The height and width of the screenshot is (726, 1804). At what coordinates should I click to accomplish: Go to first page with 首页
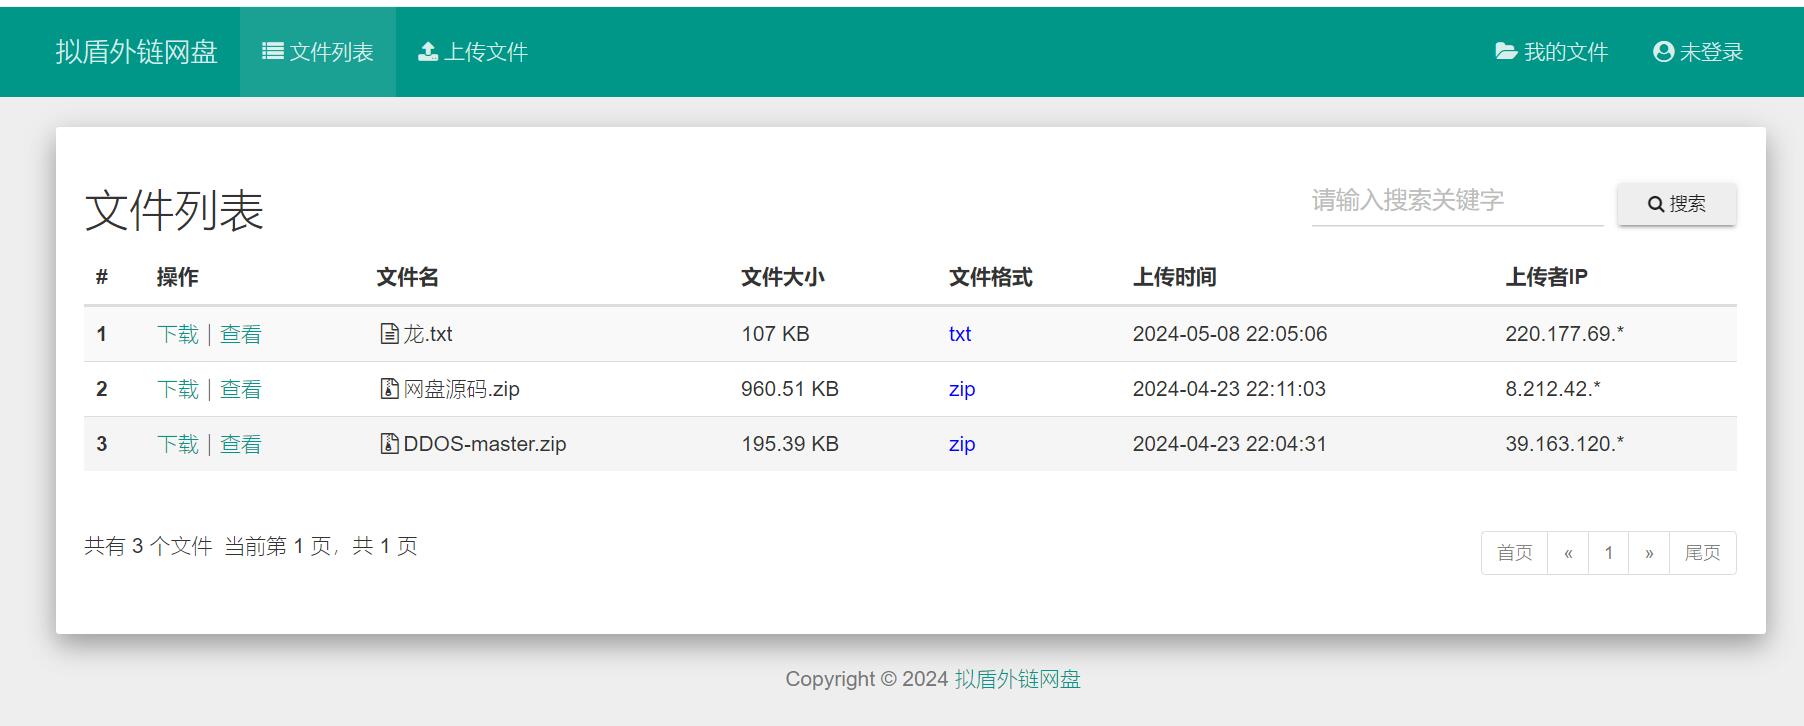pos(1514,553)
